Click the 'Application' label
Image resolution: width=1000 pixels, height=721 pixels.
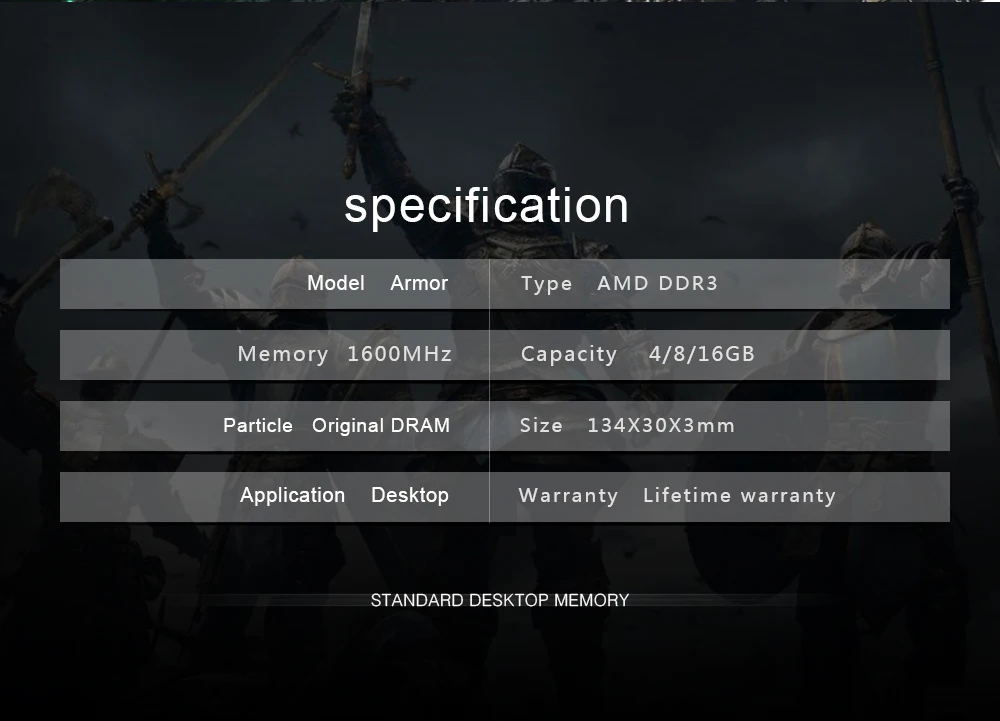click(292, 495)
